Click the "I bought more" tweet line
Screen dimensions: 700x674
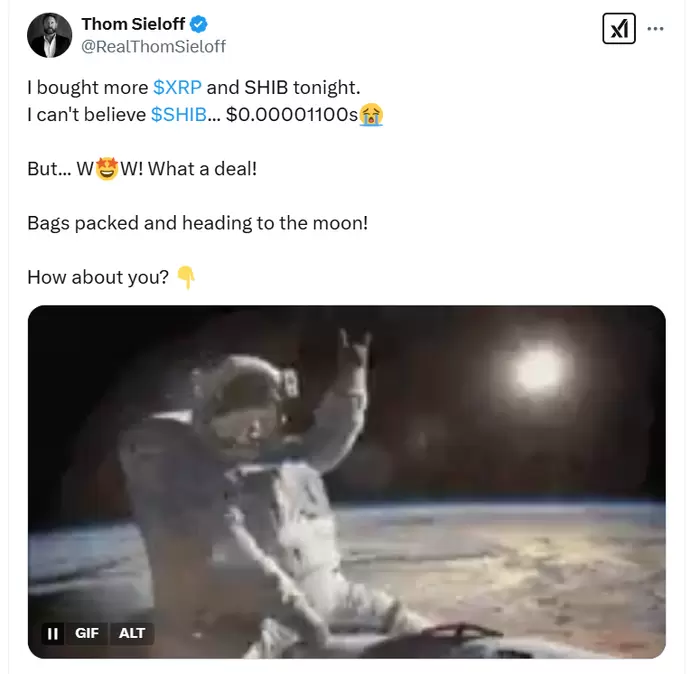[88, 87]
